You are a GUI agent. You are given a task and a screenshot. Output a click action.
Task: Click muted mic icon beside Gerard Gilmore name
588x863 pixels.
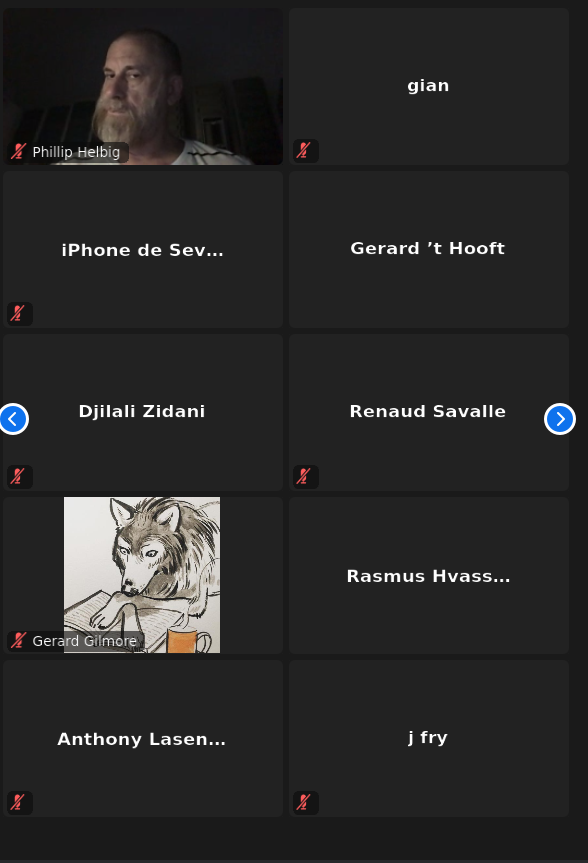pos(19,640)
